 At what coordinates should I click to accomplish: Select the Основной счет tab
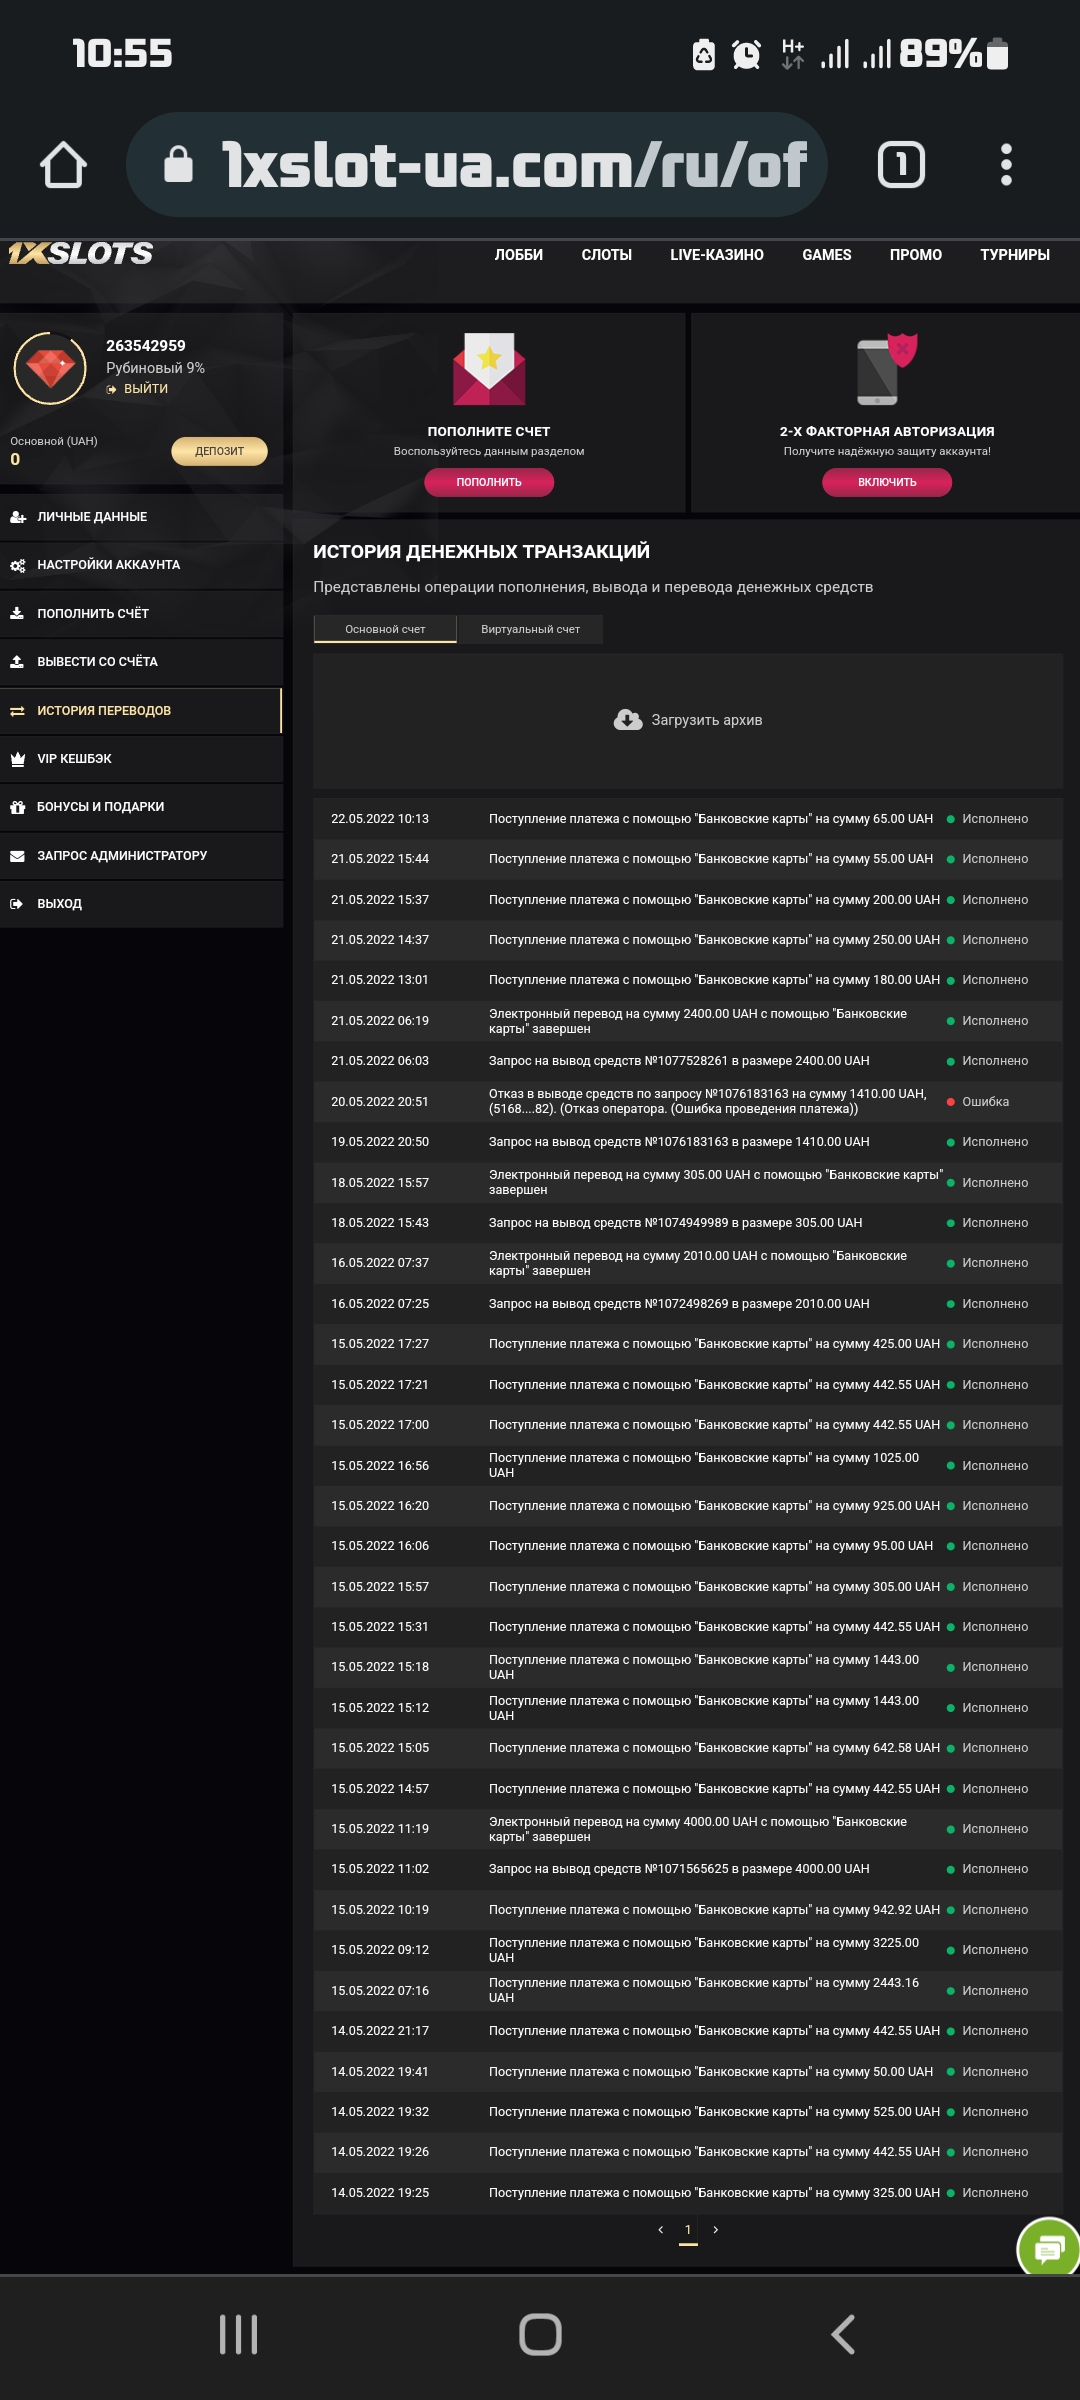[x=385, y=629]
